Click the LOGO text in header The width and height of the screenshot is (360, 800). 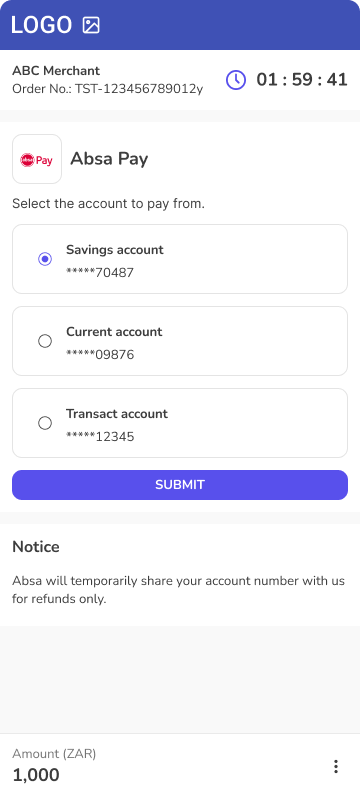[41, 25]
